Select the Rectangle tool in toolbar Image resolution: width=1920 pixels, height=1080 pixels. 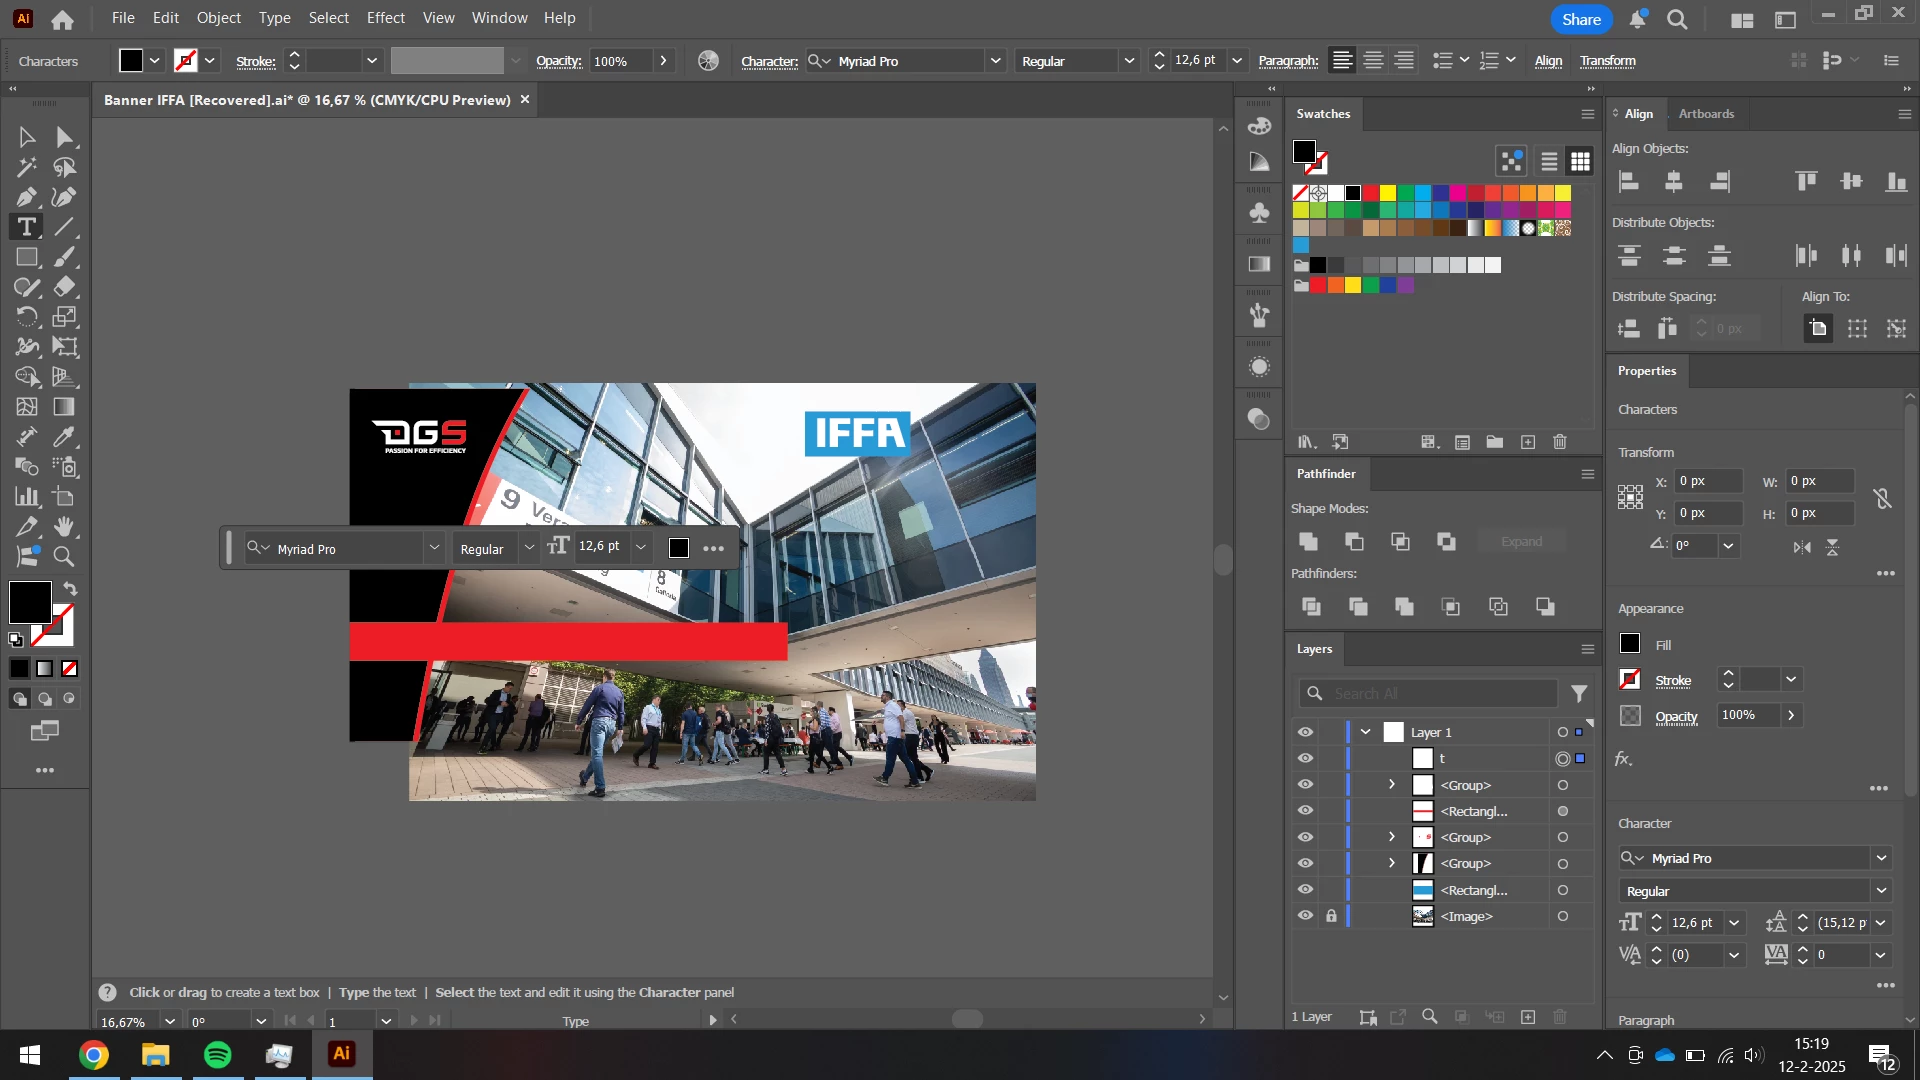(26, 257)
